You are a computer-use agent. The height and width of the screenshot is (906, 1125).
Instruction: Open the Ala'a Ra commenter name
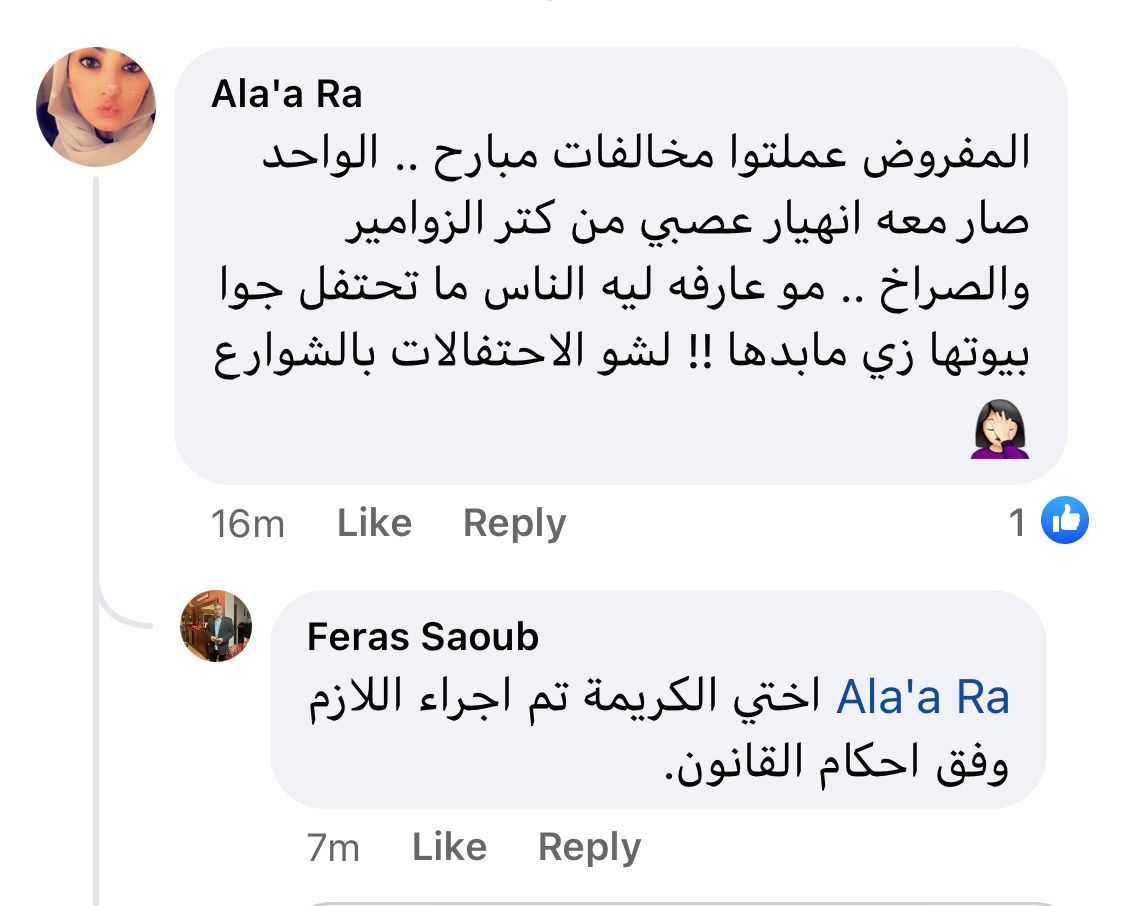point(286,94)
